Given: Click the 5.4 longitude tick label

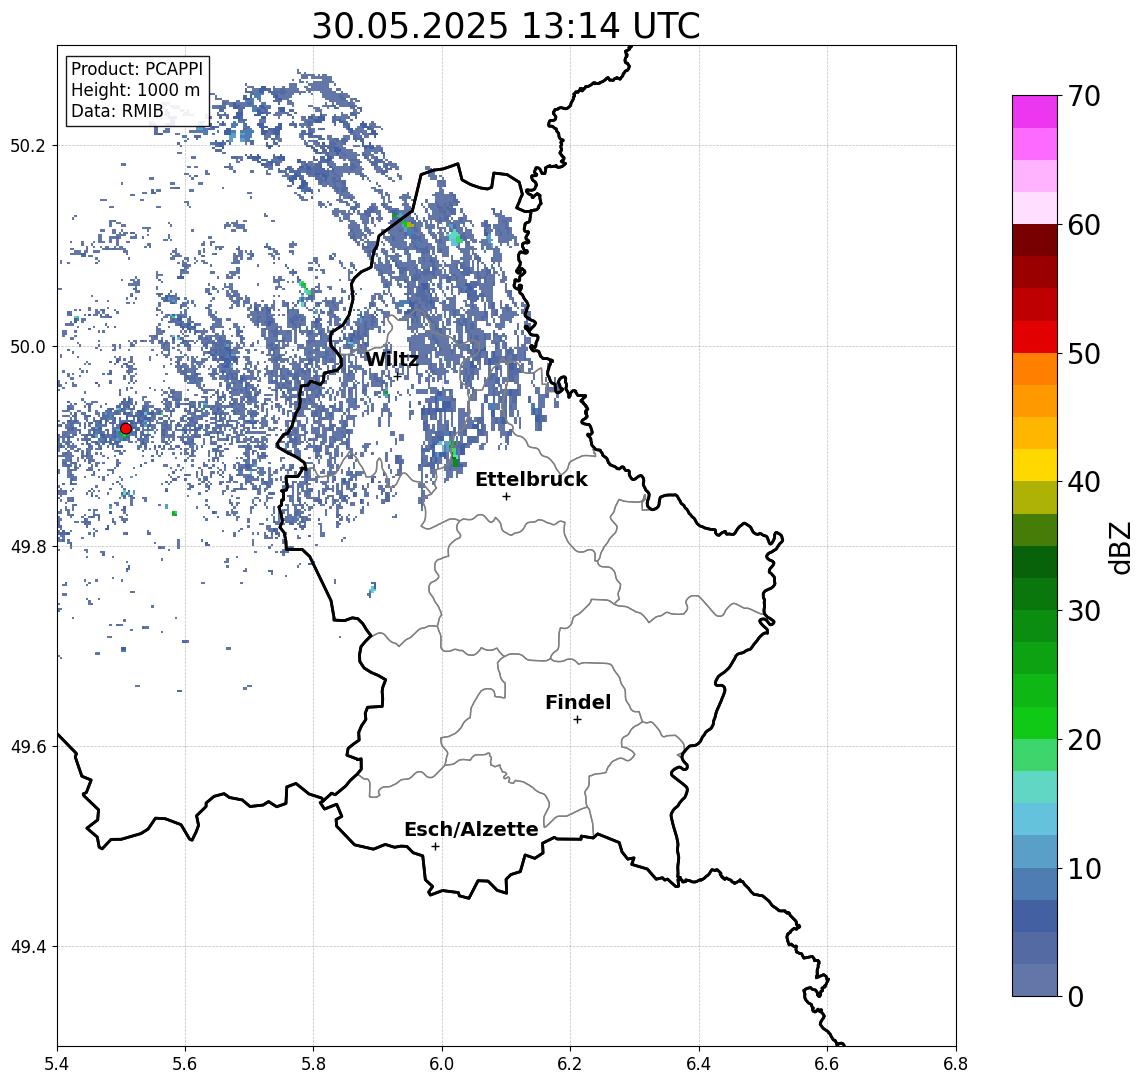Looking at the screenshot, I should pos(57,1064).
